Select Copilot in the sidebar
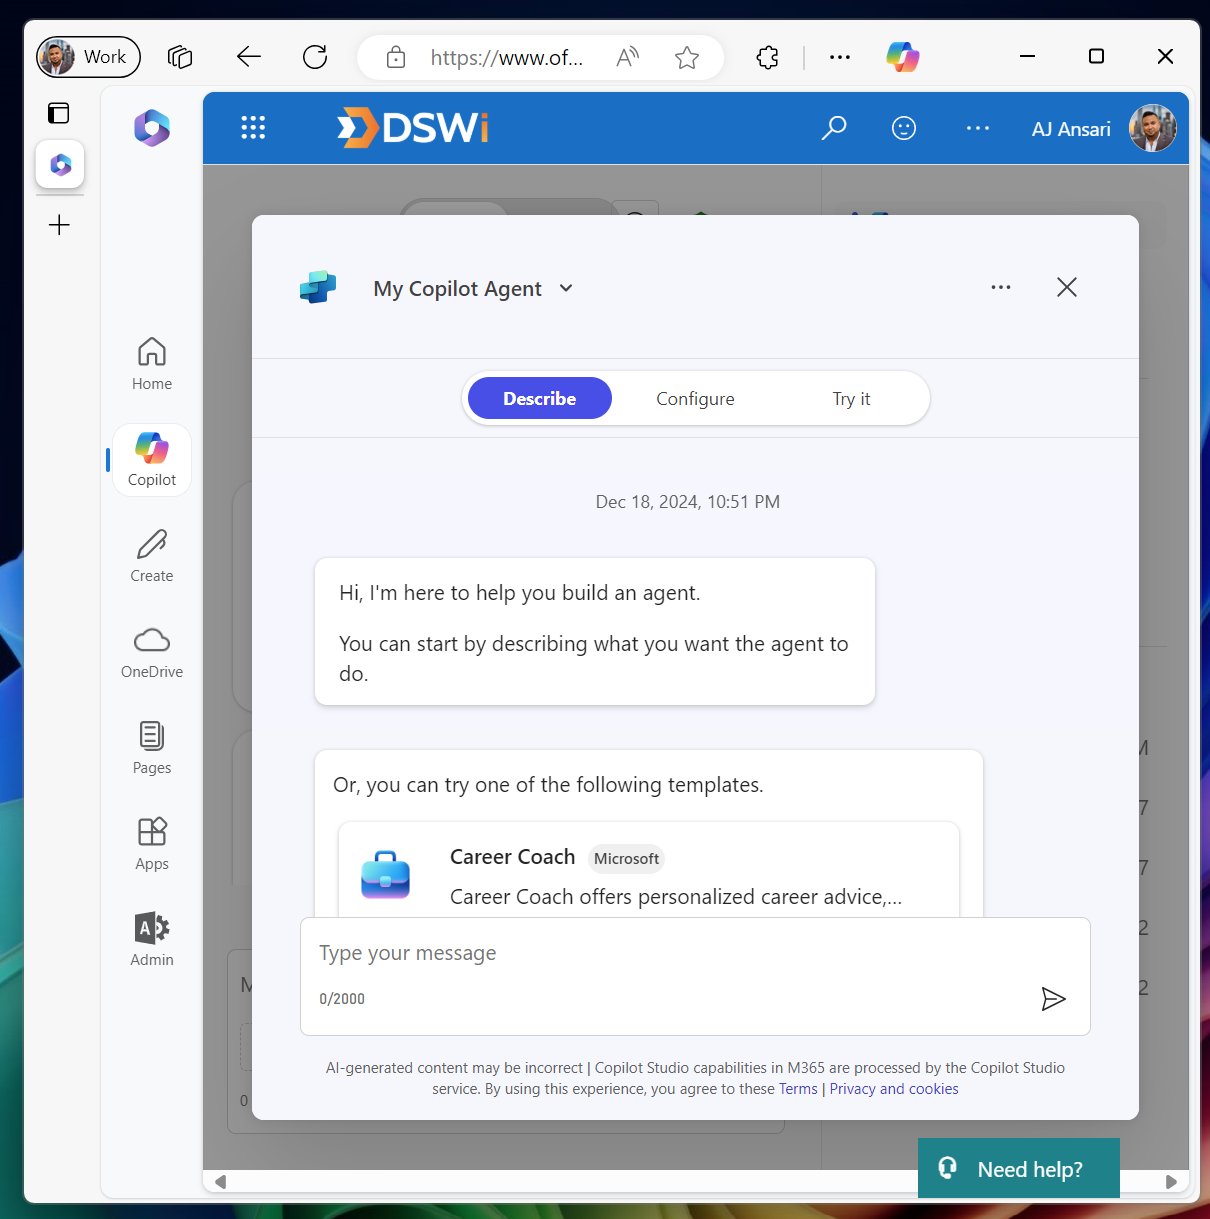Image resolution: width=1210 pixels, height=1219 pixels. coord(152,460)
